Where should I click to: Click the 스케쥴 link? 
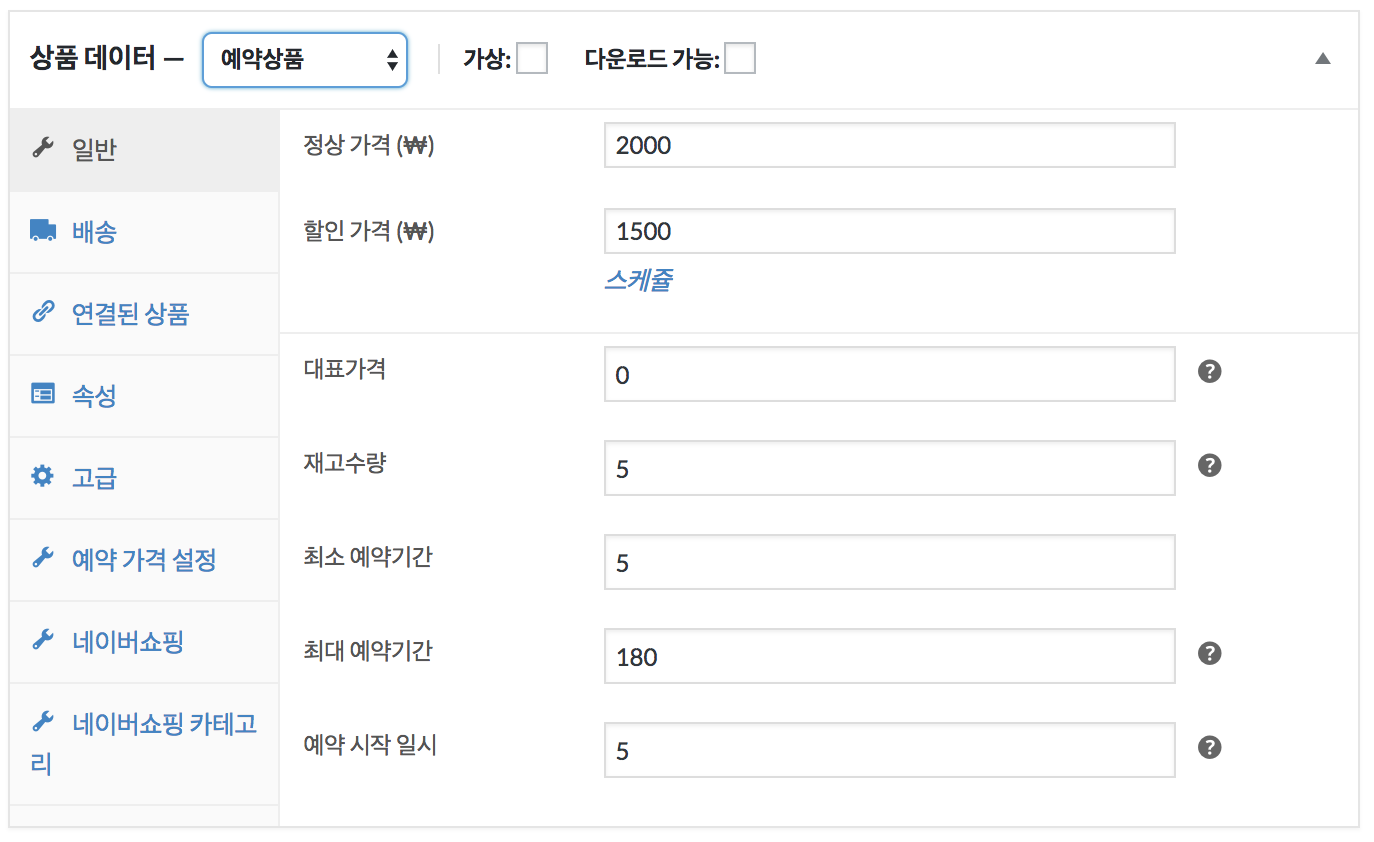[x=638, y=280]
